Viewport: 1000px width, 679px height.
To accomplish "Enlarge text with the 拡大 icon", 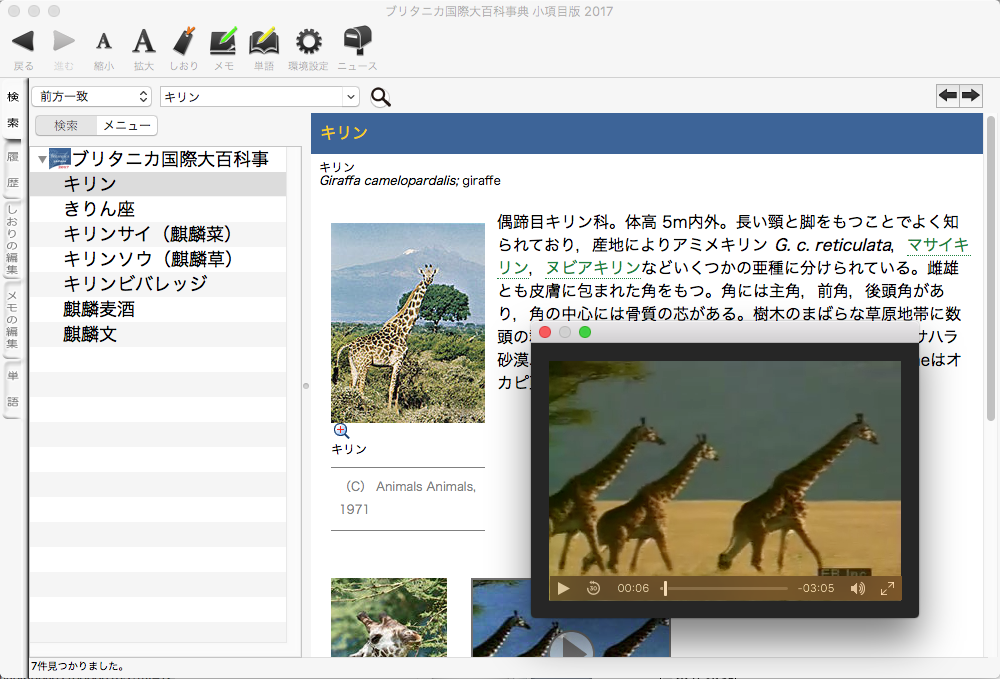I will (144, 42).
